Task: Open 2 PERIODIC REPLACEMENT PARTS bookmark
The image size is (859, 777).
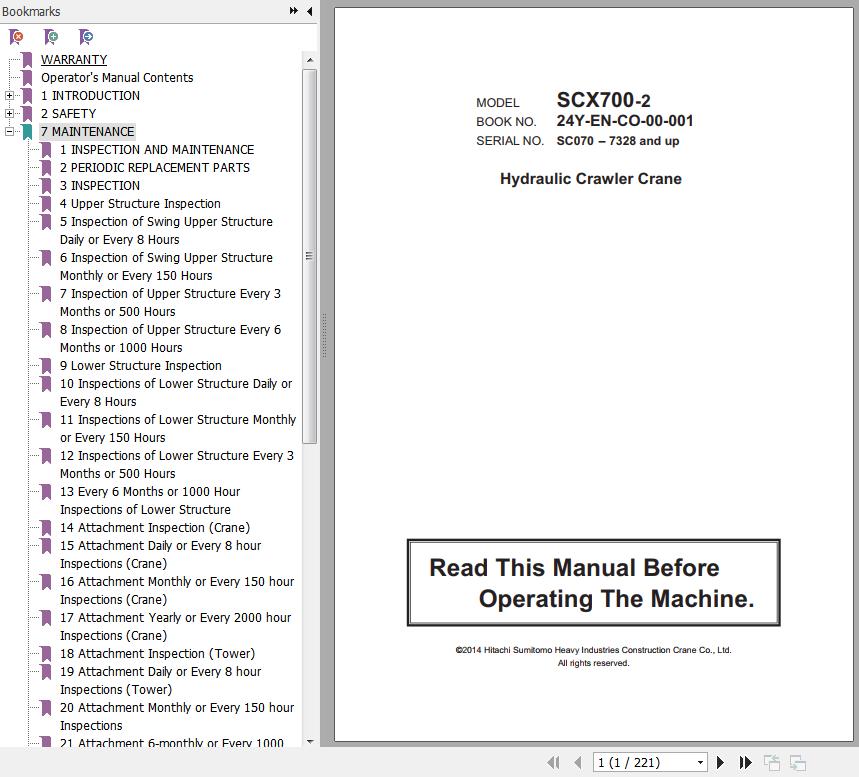Action: [x=154, y=168]
